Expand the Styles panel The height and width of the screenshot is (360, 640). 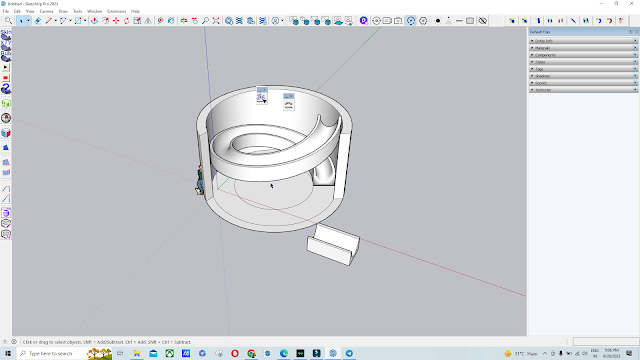pyautogui.click(x=584, y=62)
